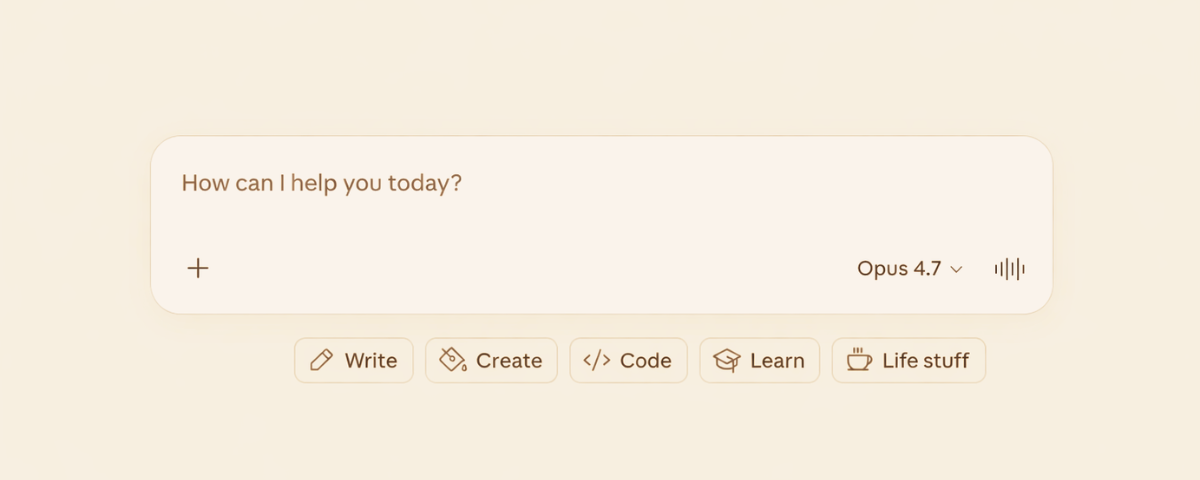Select the Life stuff suggestion button

(x=908, y=360)
